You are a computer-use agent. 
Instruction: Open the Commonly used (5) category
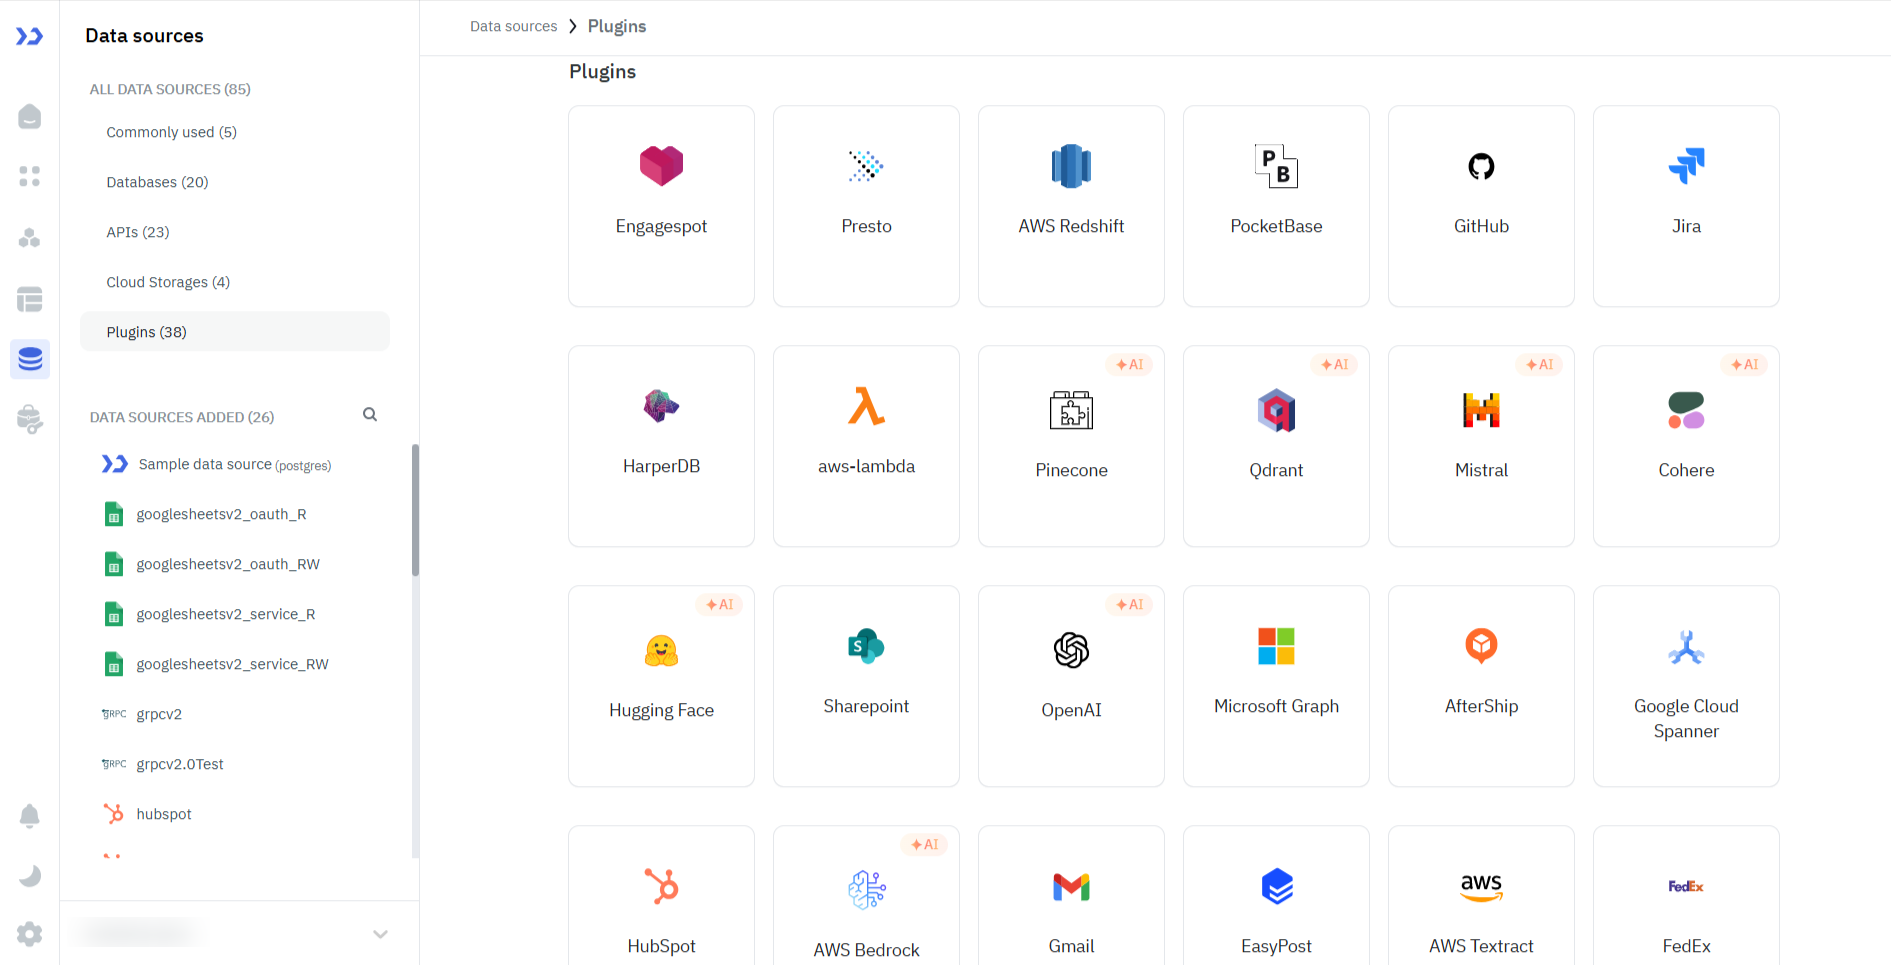pos(235,132)
